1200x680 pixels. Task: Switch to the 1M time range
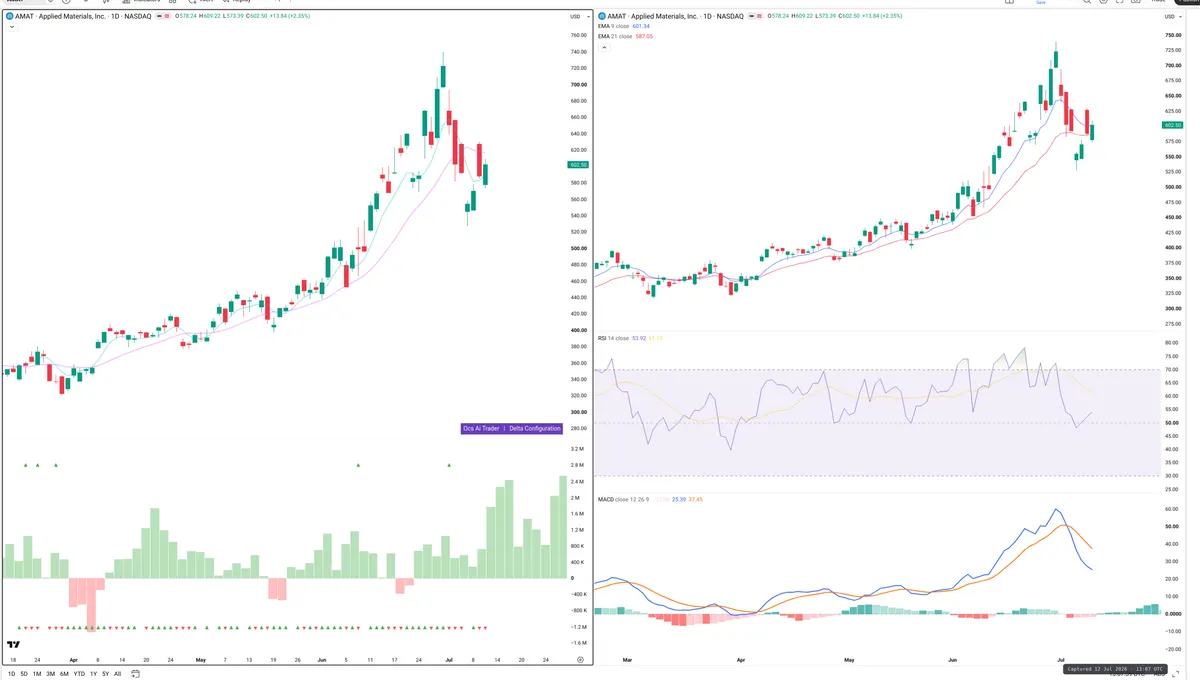[x=37, y=674]
